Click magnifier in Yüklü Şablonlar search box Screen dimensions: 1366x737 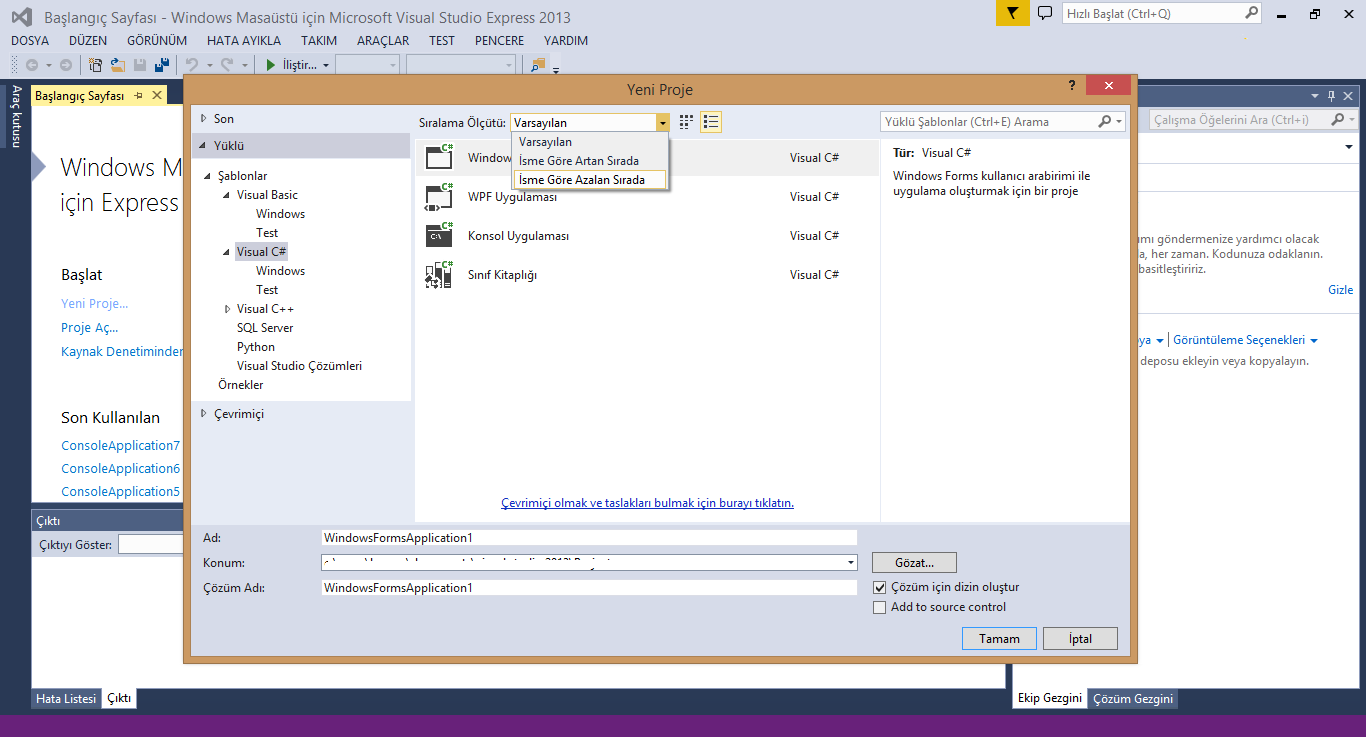1105,122
